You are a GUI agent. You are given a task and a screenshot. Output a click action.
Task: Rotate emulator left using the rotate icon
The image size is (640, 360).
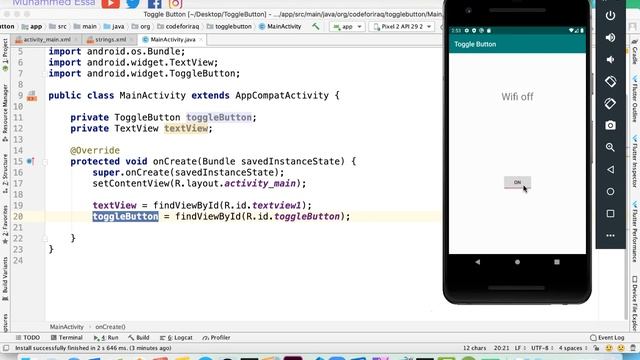610,81
